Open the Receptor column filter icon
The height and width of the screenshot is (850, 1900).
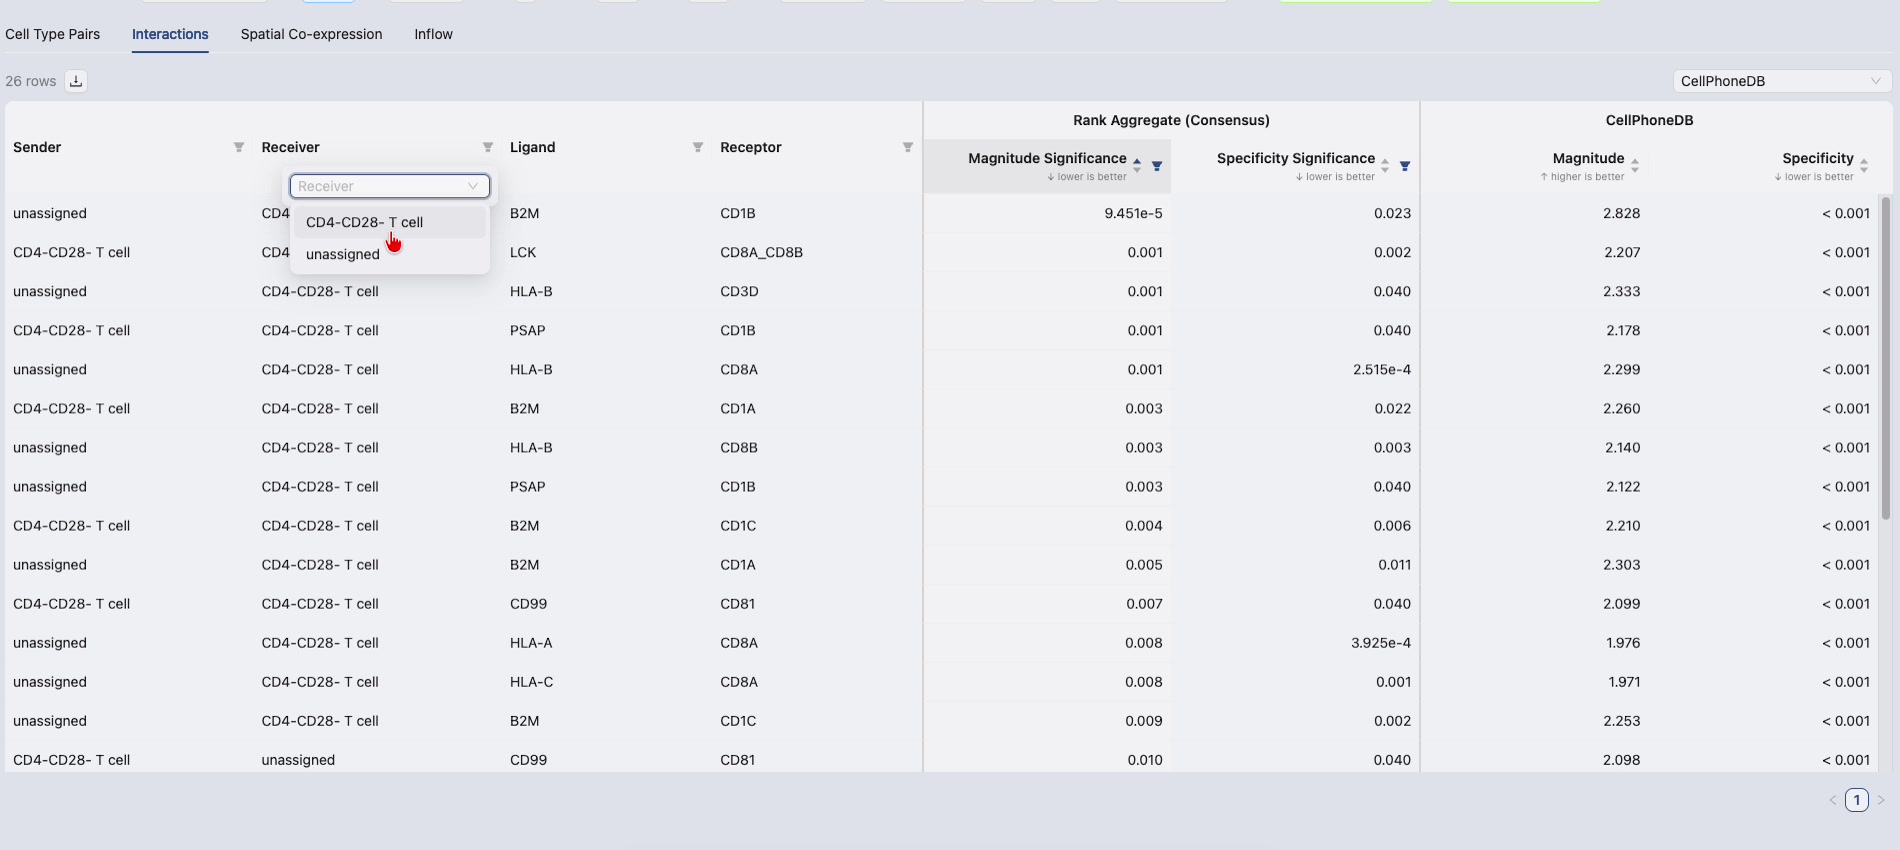pyautogui.click(x=908, y=147)
